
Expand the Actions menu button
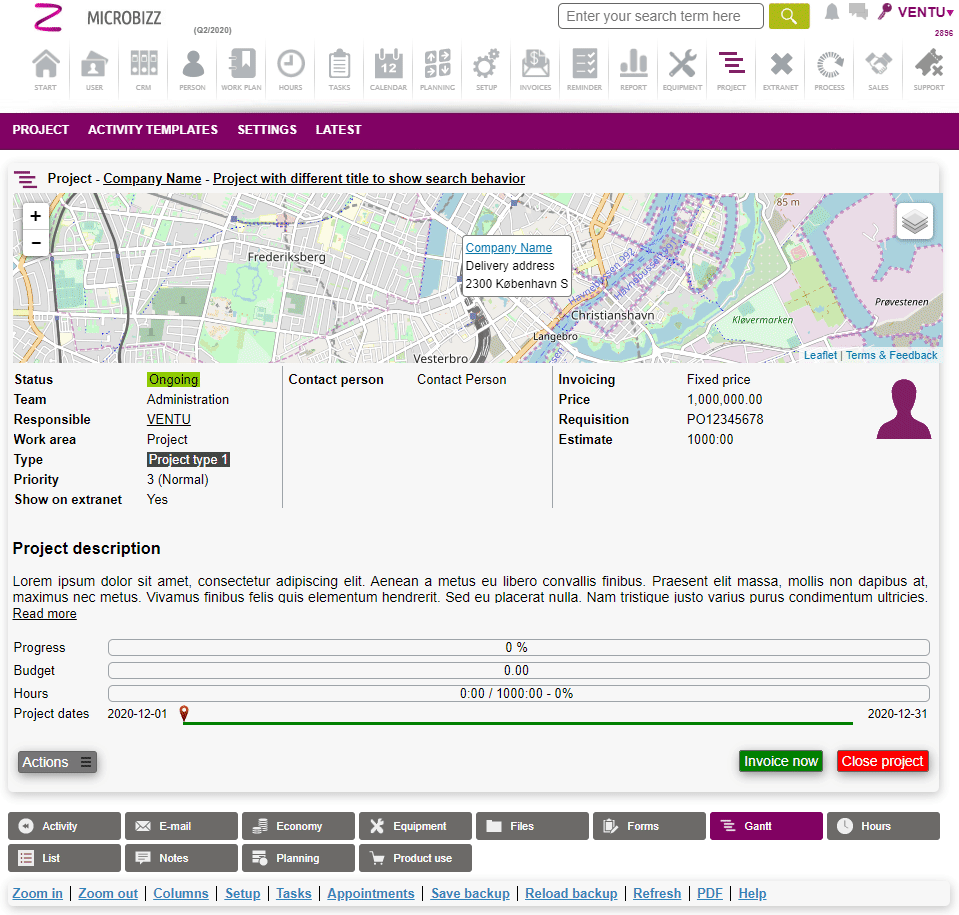pyautogui.click(x=57, y=762)
